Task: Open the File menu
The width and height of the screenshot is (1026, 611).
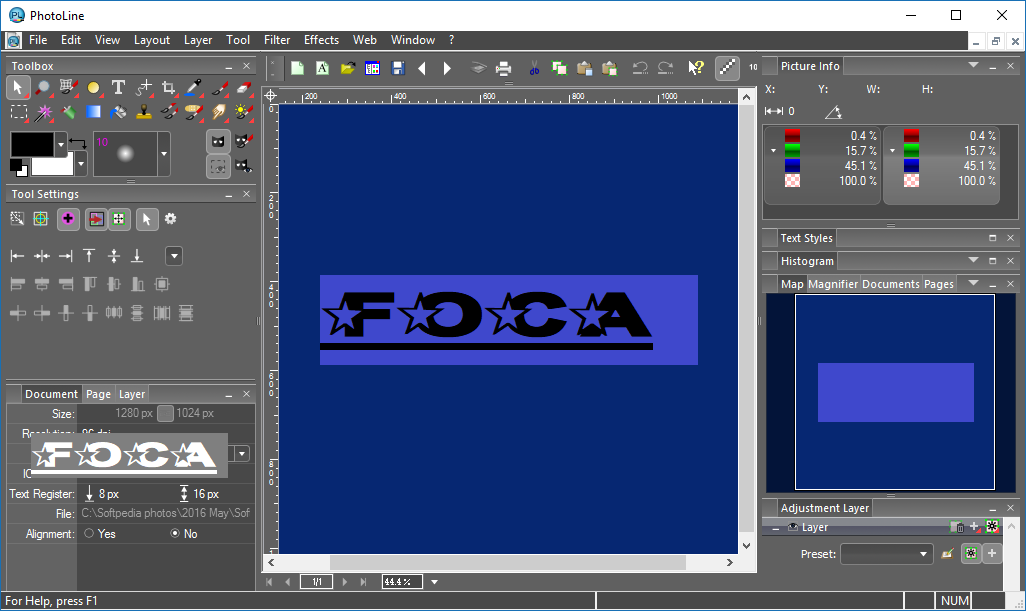Action: (38, 40)
